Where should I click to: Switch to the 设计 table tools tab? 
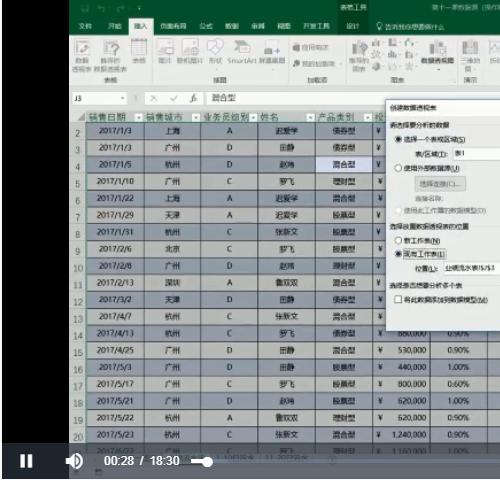tap(352, 26)
